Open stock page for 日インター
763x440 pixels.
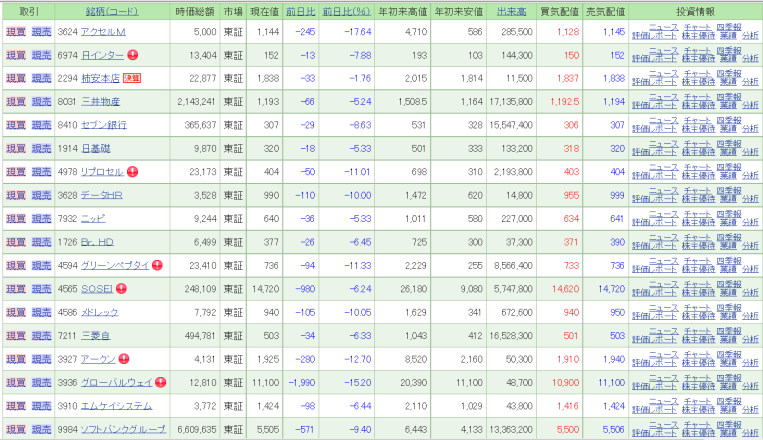pyautogui.click(x=102, y=55)
